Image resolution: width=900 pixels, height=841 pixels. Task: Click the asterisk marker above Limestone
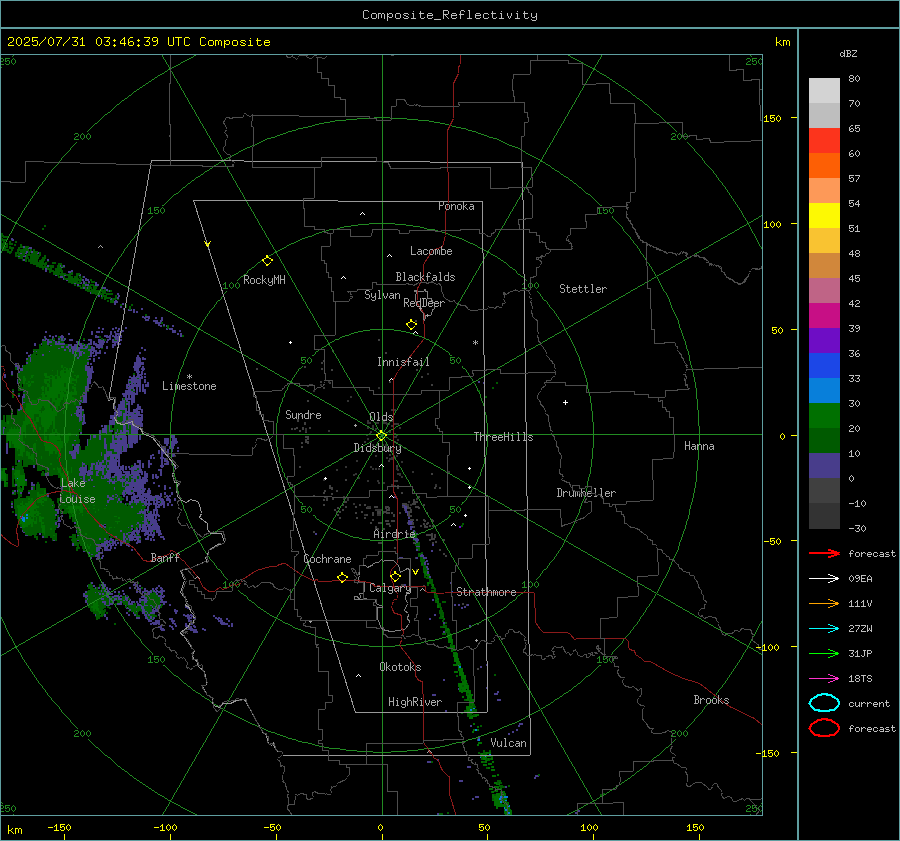pyautogui.click(x=189, y=377)
